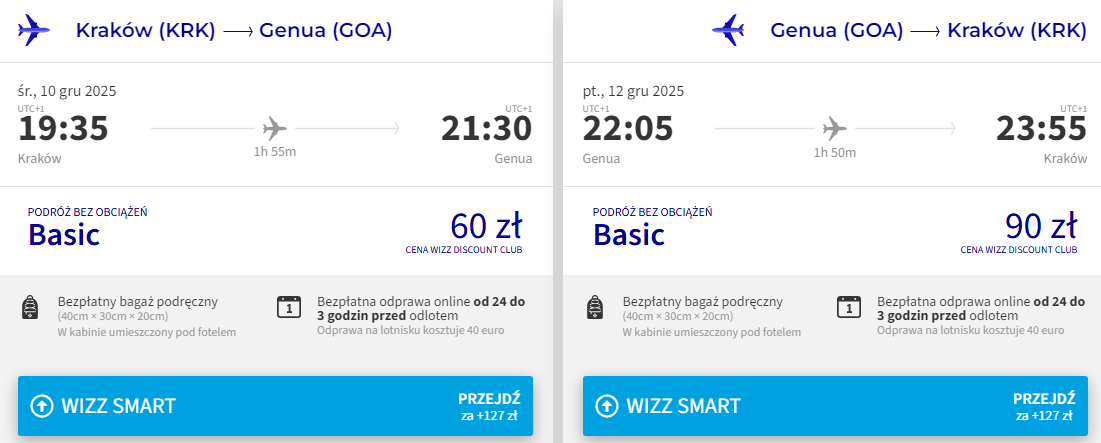Image resolution: width=1101 pixels, height=443 pixels.
Task: Click the up-arrow icon on right WIZZ SMART
Action: coord(607,406)
